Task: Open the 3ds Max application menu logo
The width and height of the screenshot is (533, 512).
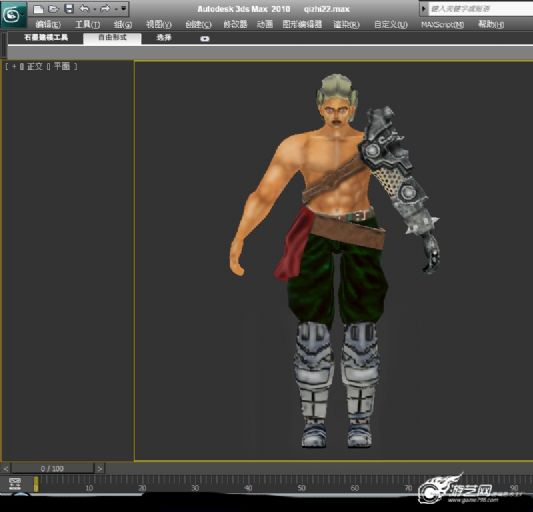Action: 13,15
